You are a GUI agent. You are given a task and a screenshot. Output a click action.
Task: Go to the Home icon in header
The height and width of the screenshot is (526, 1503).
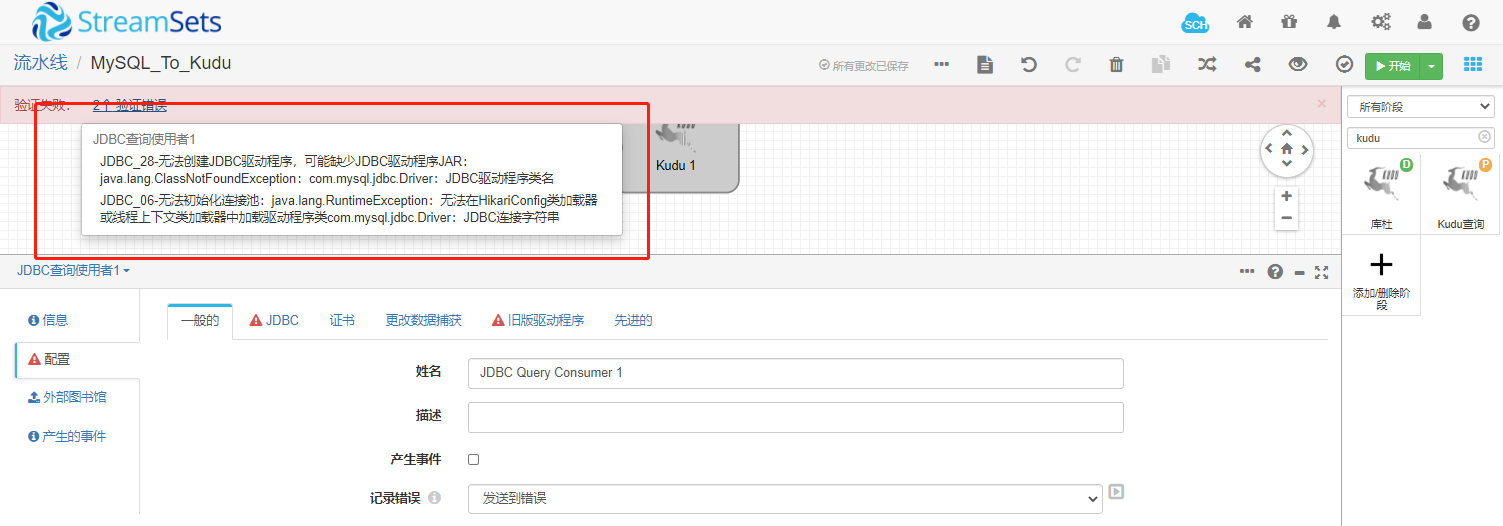tap(1245, 22)
